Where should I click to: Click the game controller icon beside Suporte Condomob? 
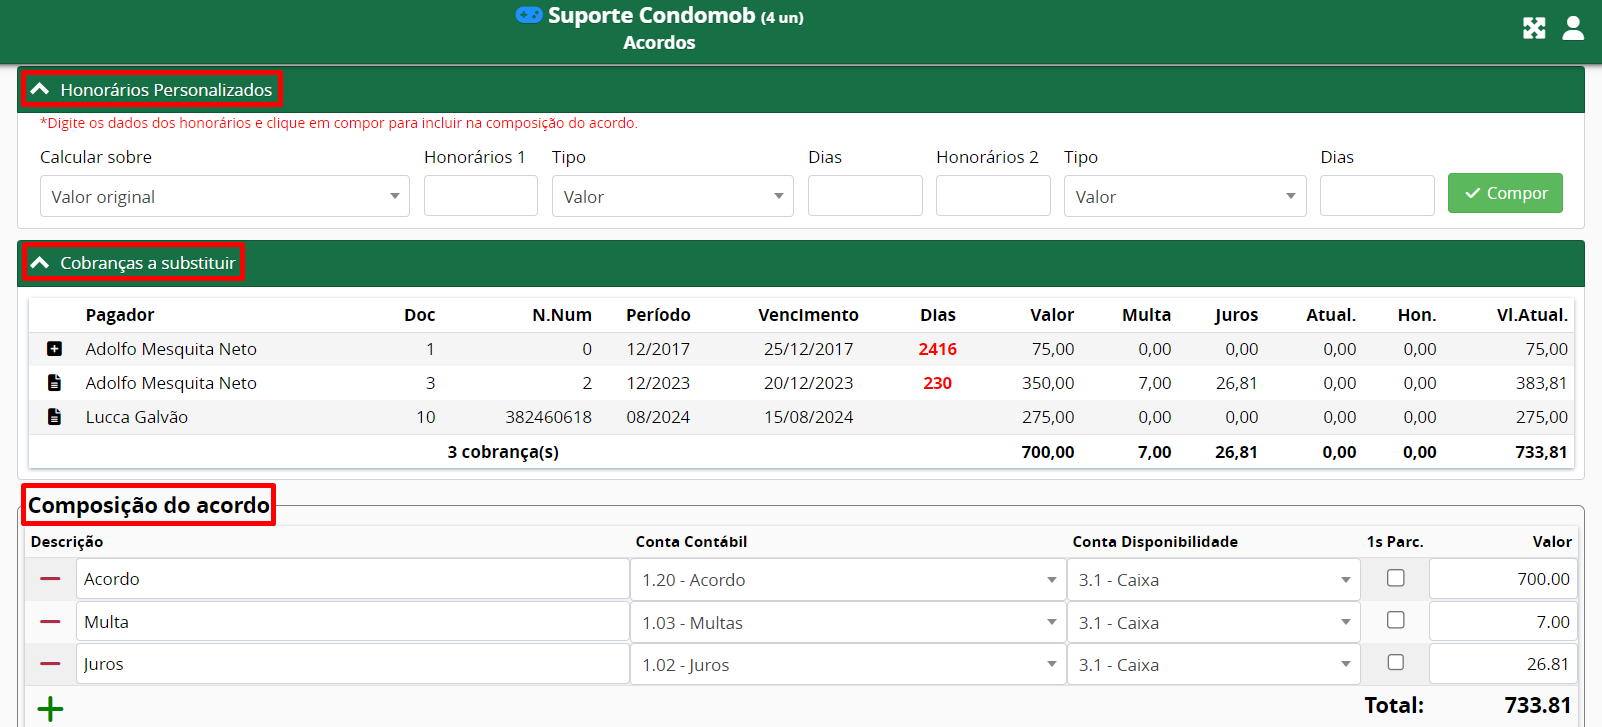coord(529,15)
